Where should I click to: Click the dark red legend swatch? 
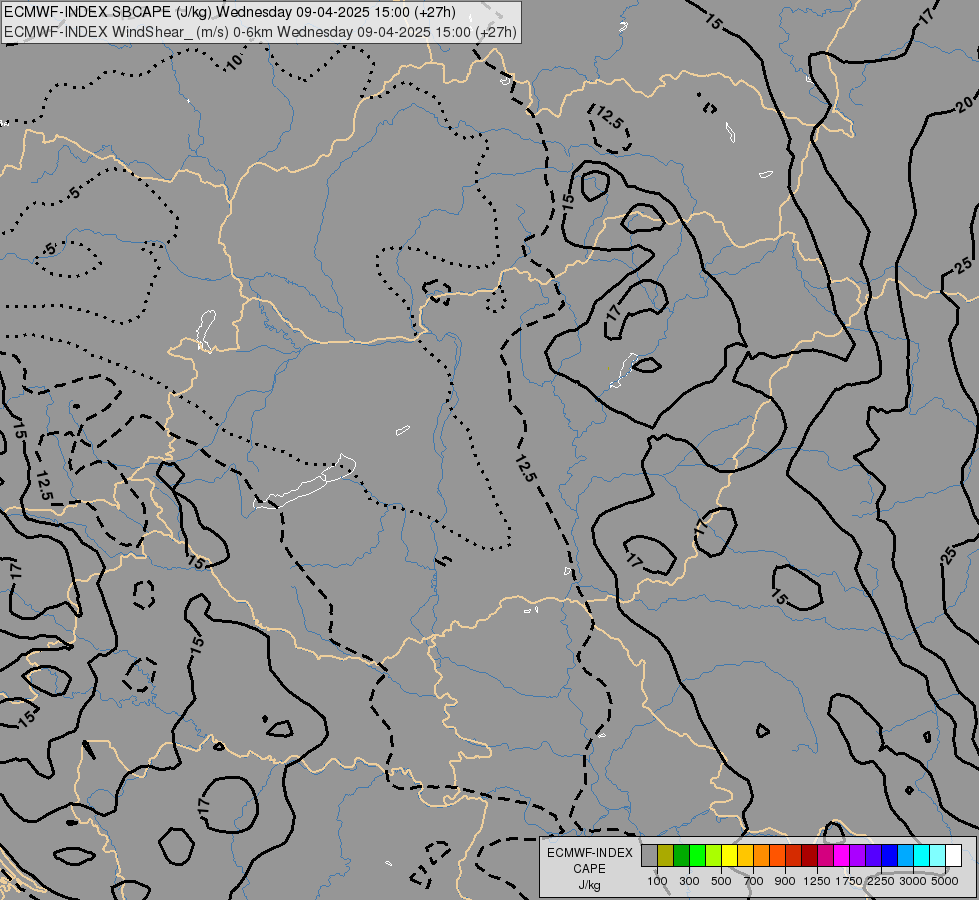[x=809, y=856]
